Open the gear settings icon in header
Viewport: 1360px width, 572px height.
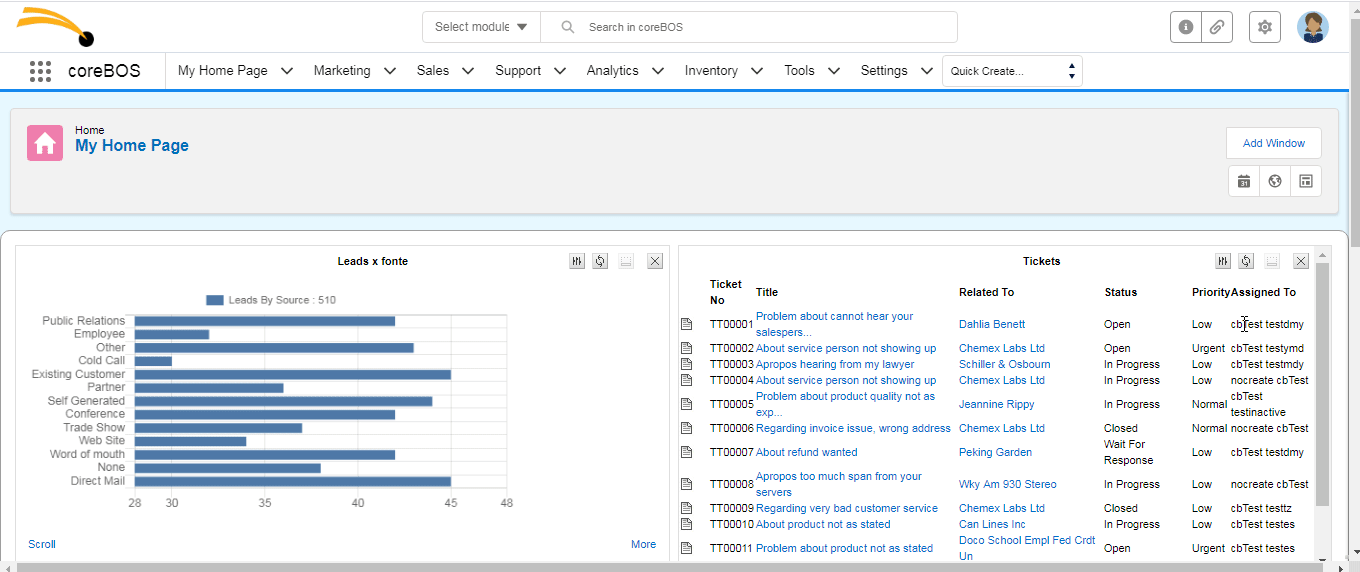pos(1265,27)
